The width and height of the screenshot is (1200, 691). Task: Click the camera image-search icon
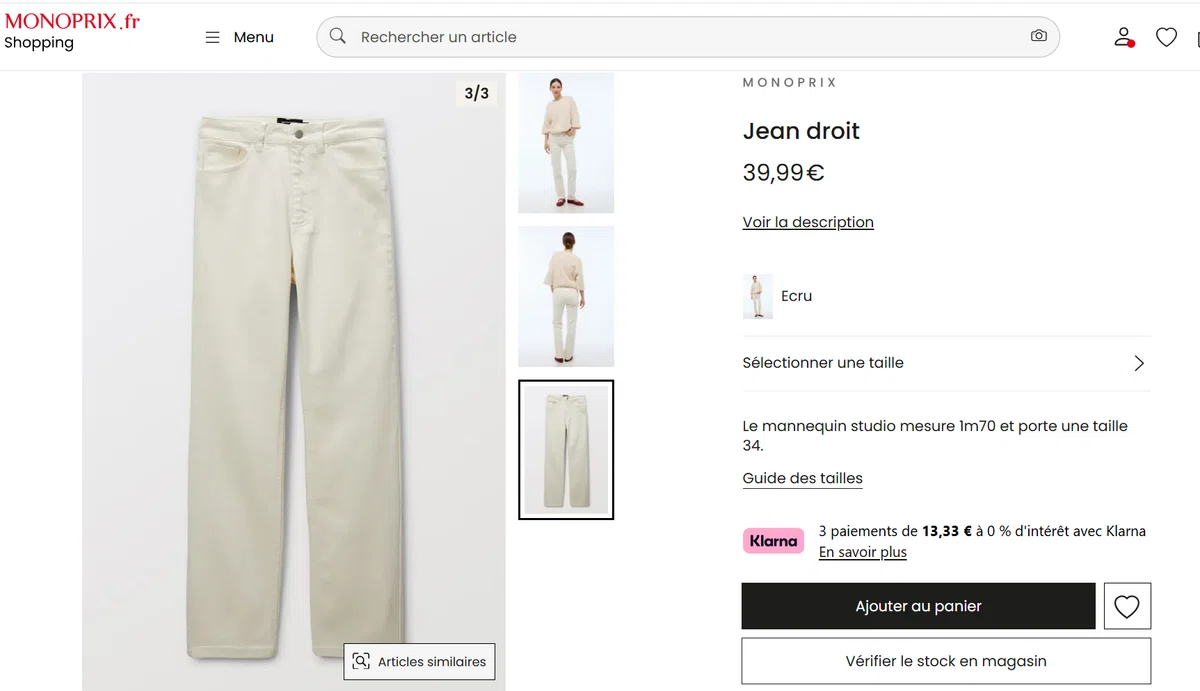(x=1038, y=36)
